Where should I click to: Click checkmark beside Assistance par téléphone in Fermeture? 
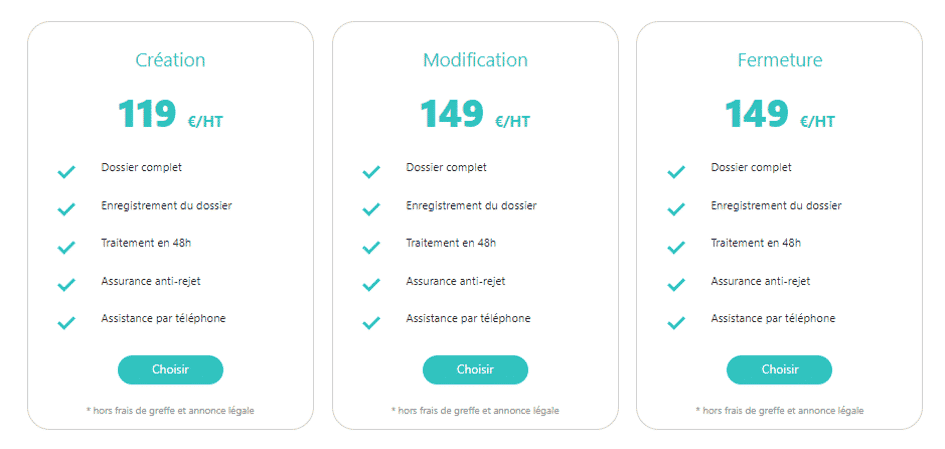tap(676, 323)
